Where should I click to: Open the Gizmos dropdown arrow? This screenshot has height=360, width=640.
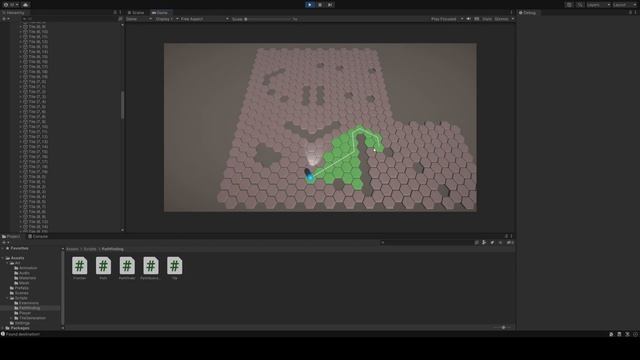pyautogui.click(x=513, y=19)
